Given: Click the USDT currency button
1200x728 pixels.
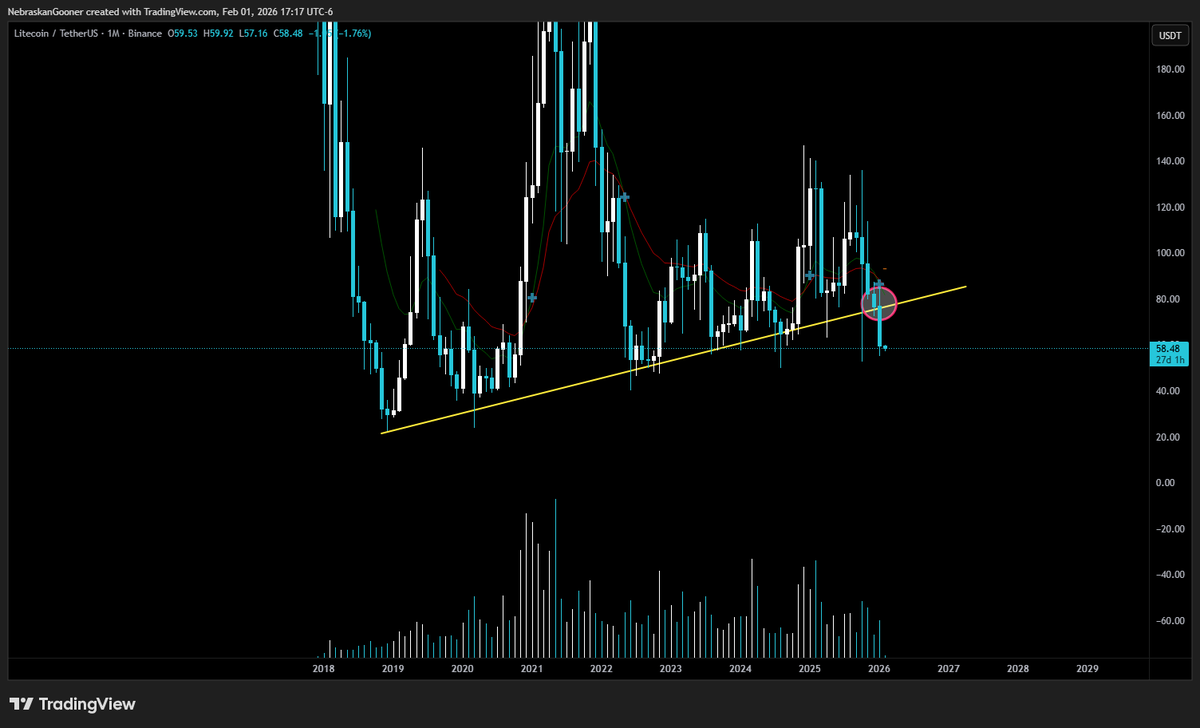Looking at the screenshot, I should point(1170,35).
